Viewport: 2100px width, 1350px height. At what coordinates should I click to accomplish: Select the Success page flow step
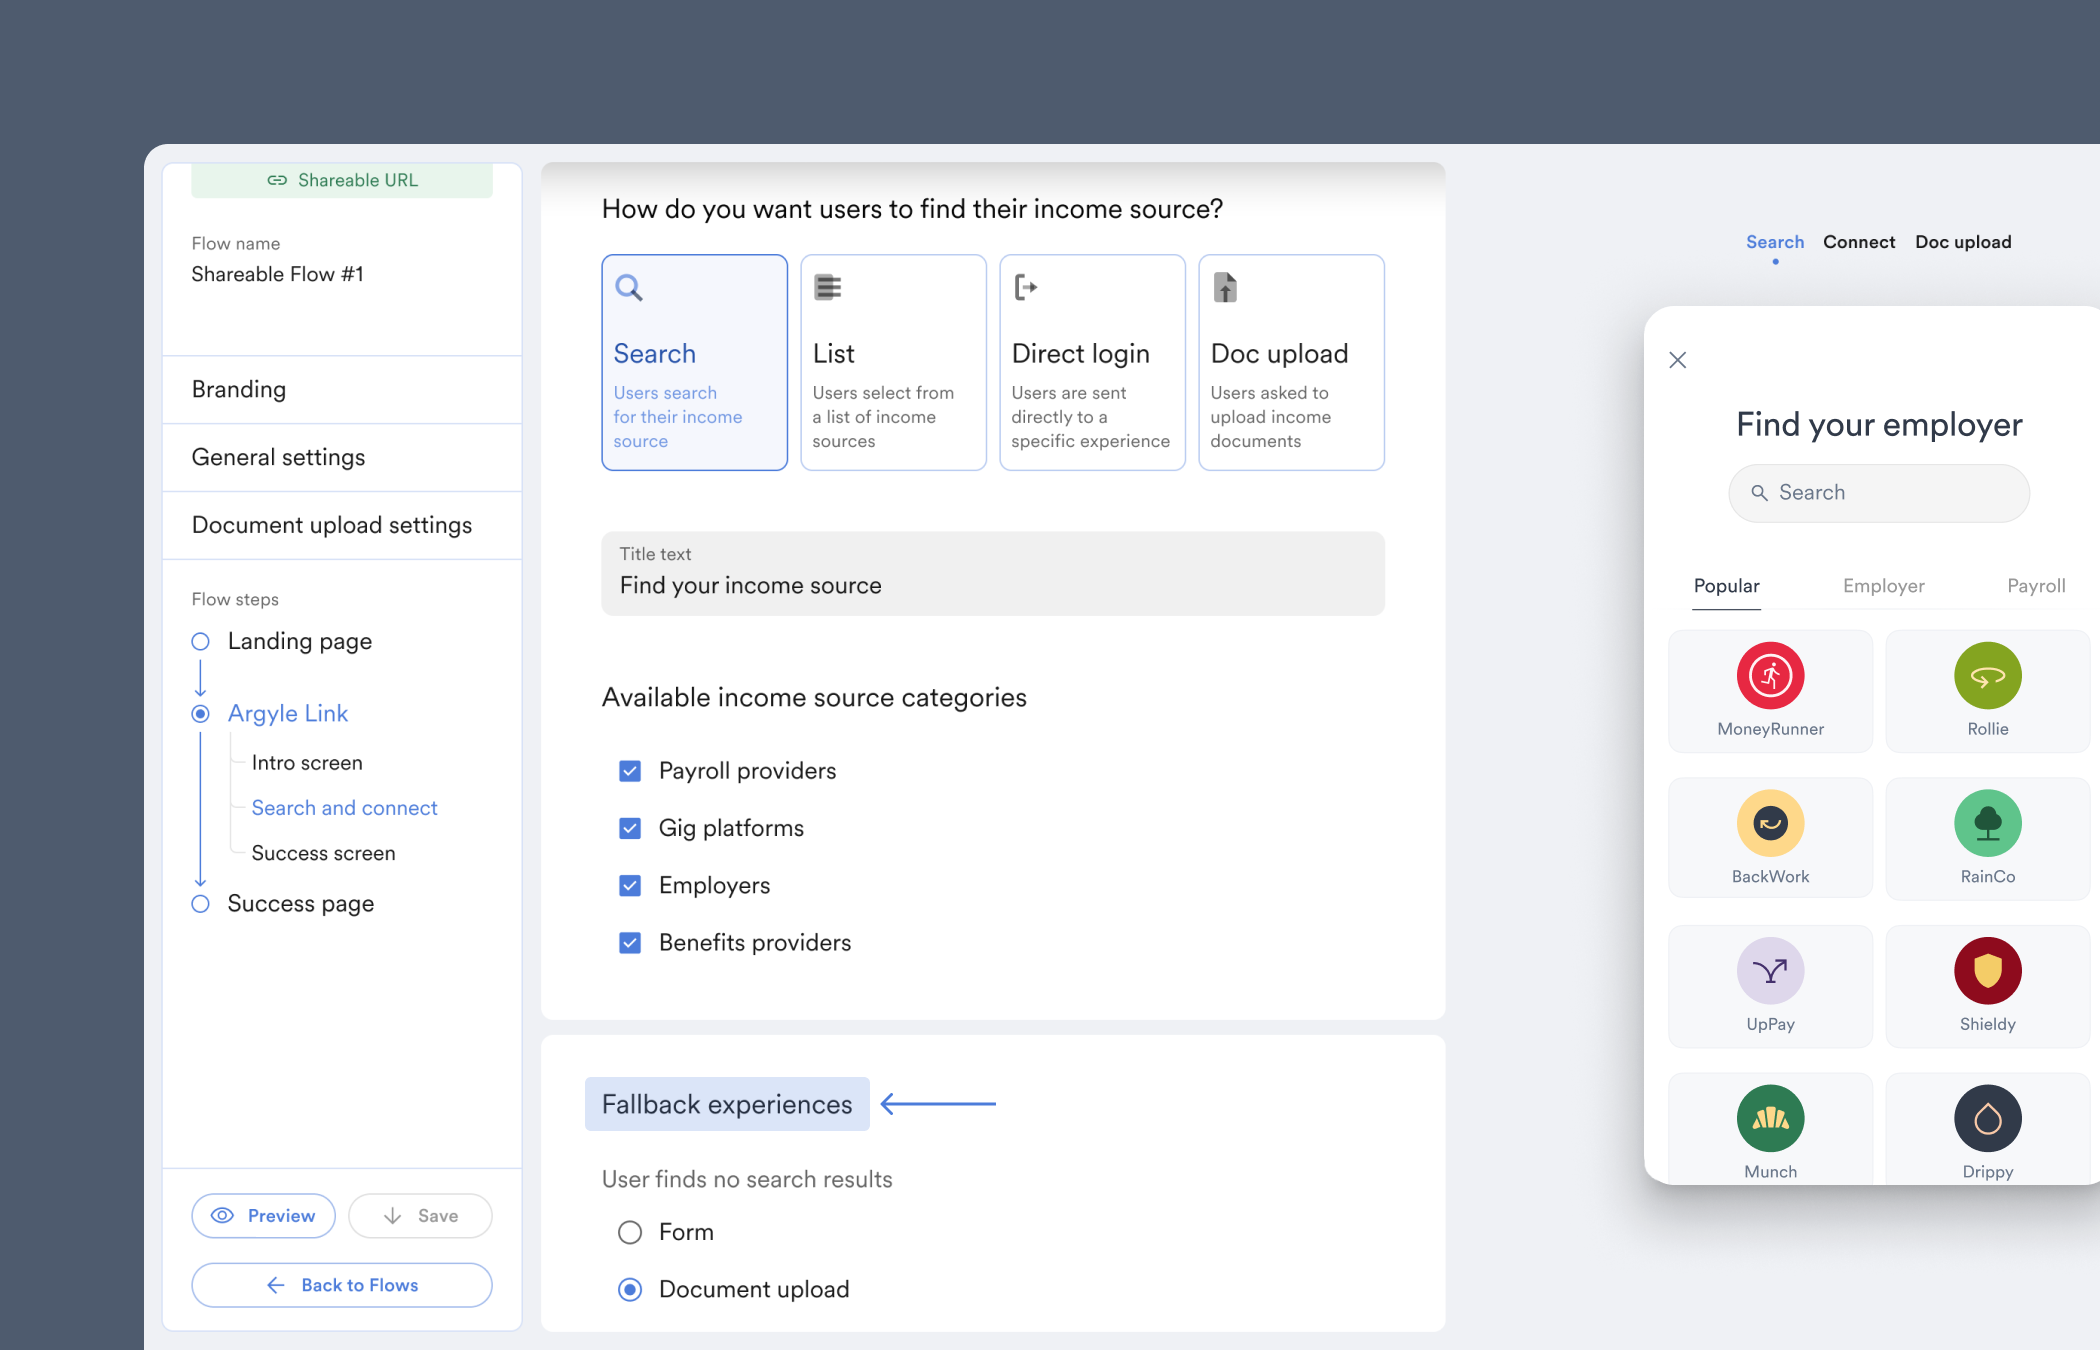click(x=300, y=903)
